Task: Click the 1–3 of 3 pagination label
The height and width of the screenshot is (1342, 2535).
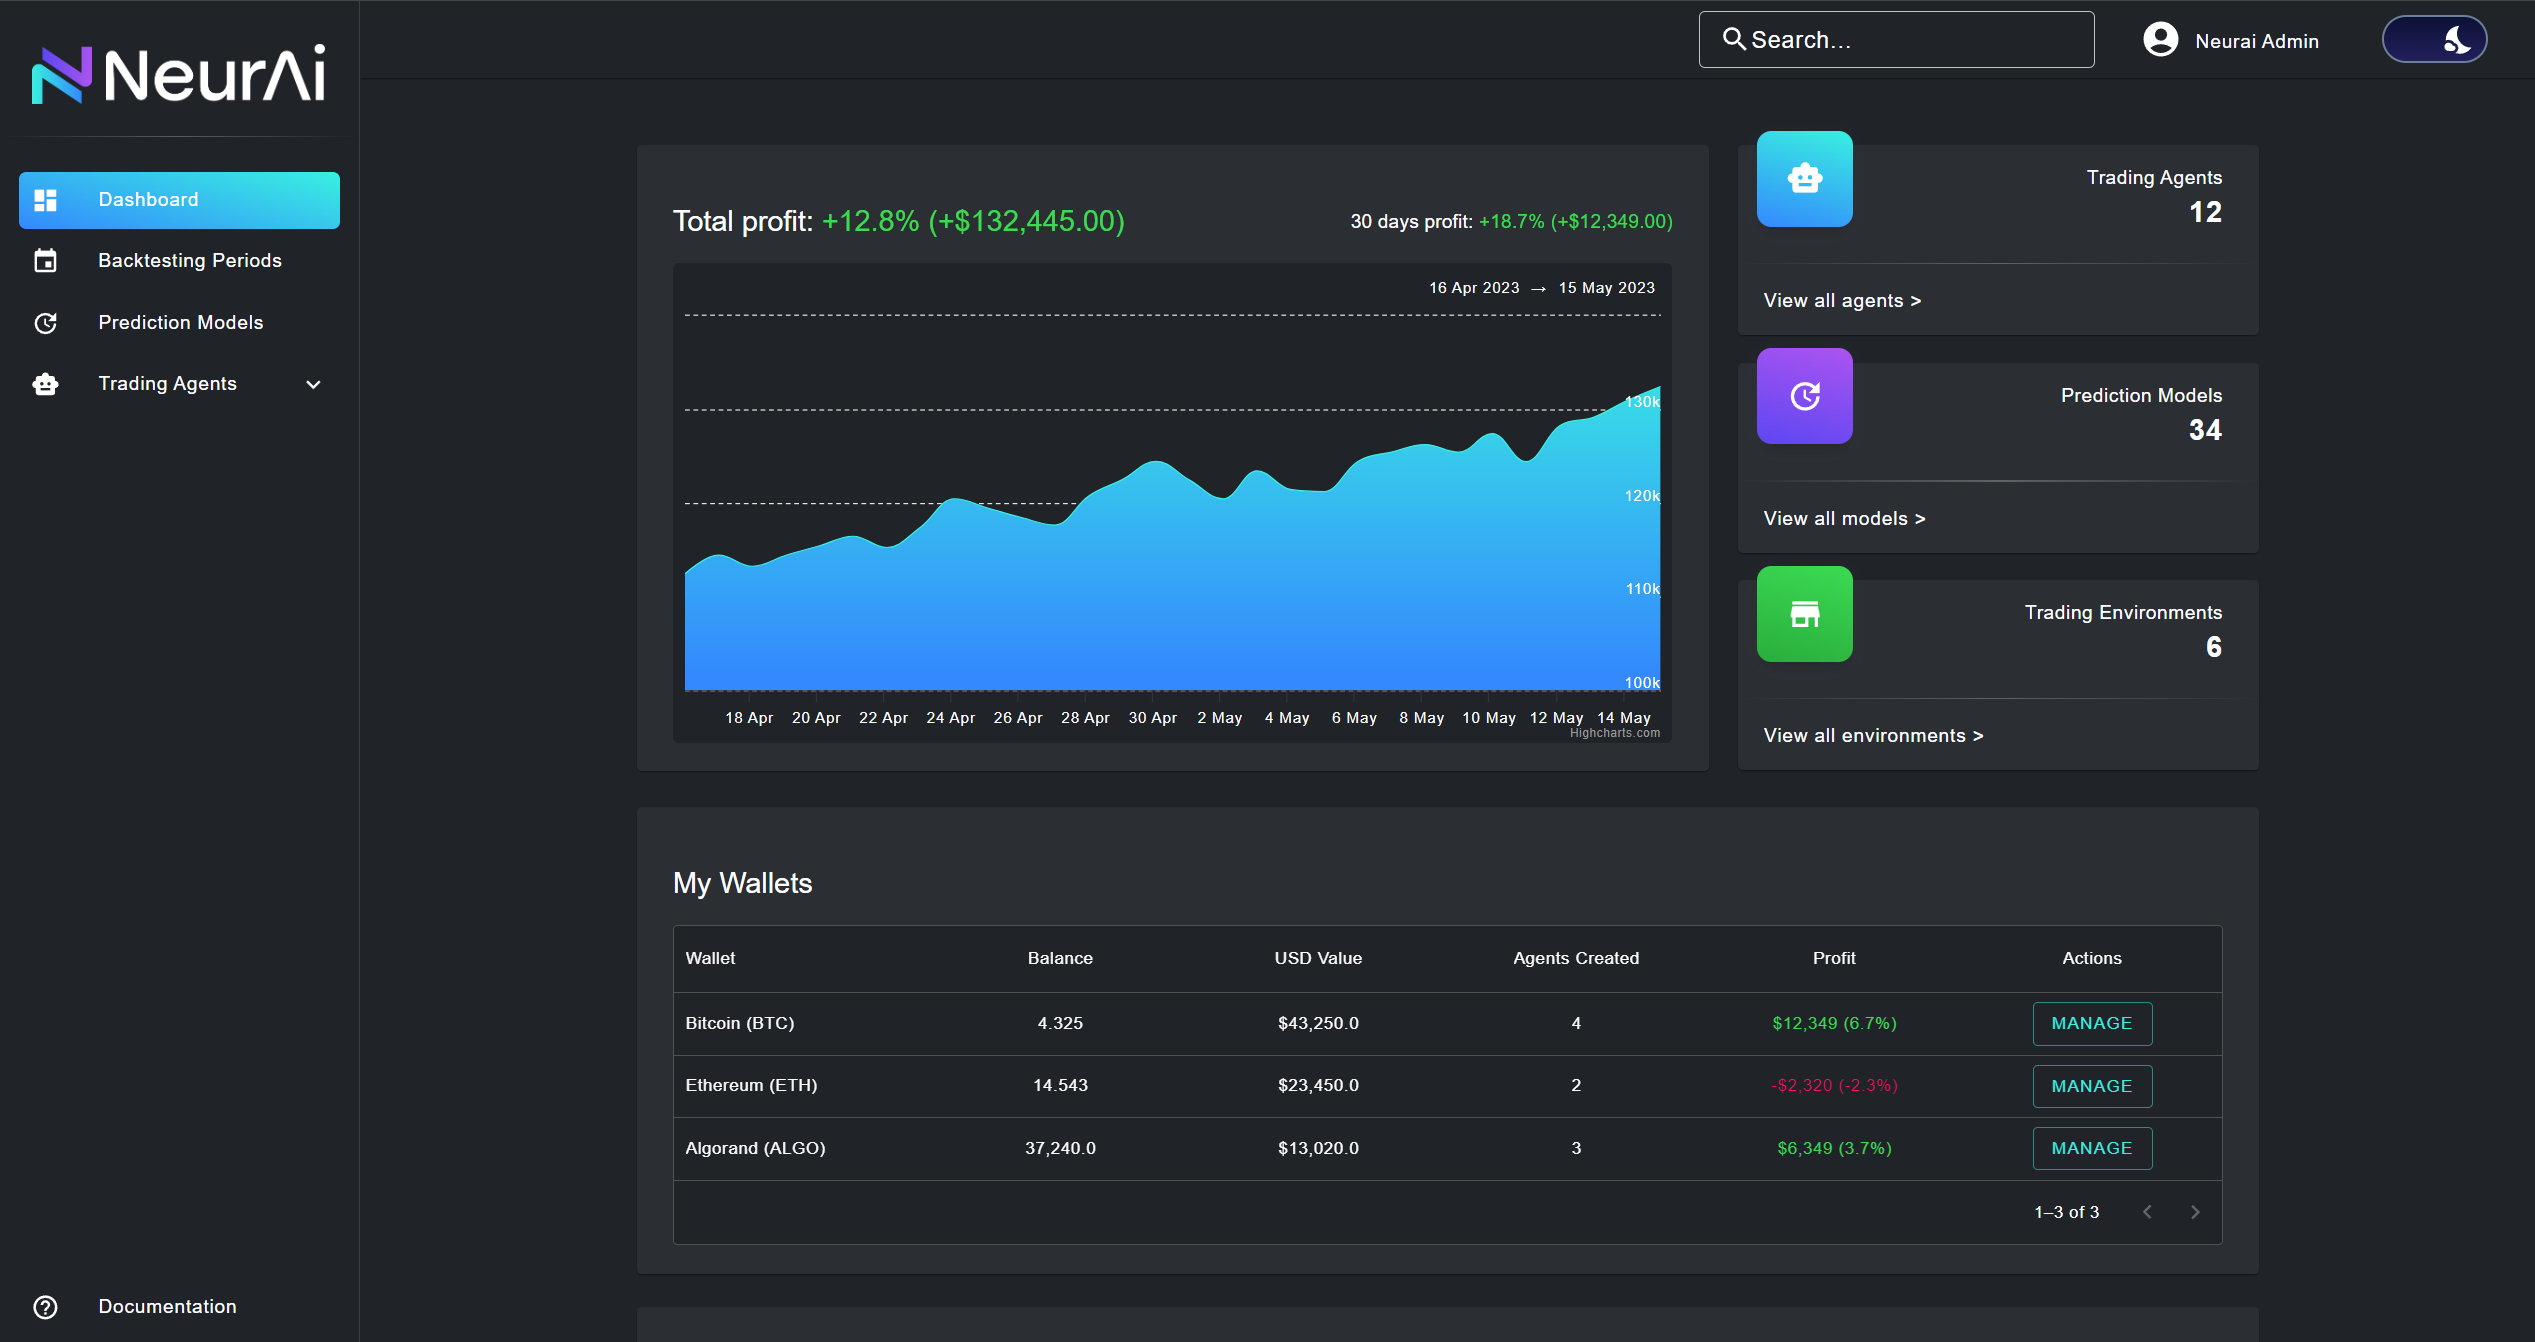Action: pyautogui.click(x=2066, y=1212)
